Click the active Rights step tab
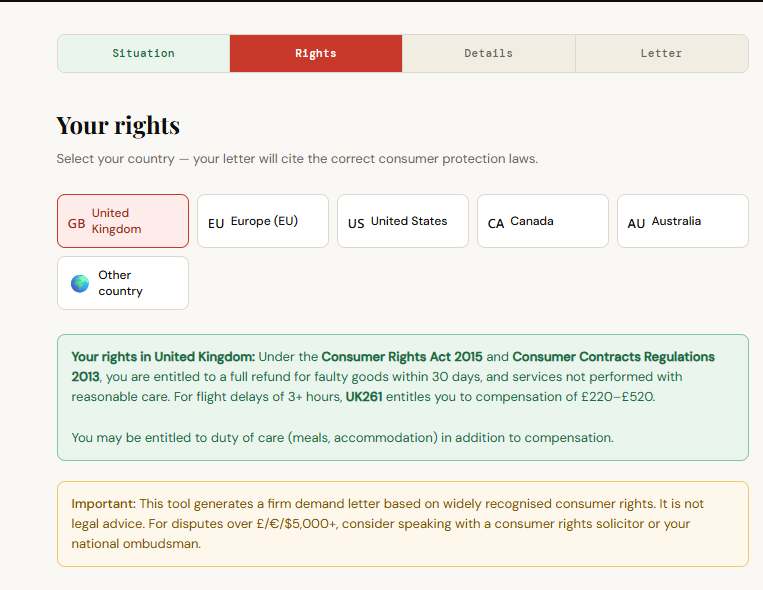The width and height of the screenshot is (763, 590). coord(316,54)
